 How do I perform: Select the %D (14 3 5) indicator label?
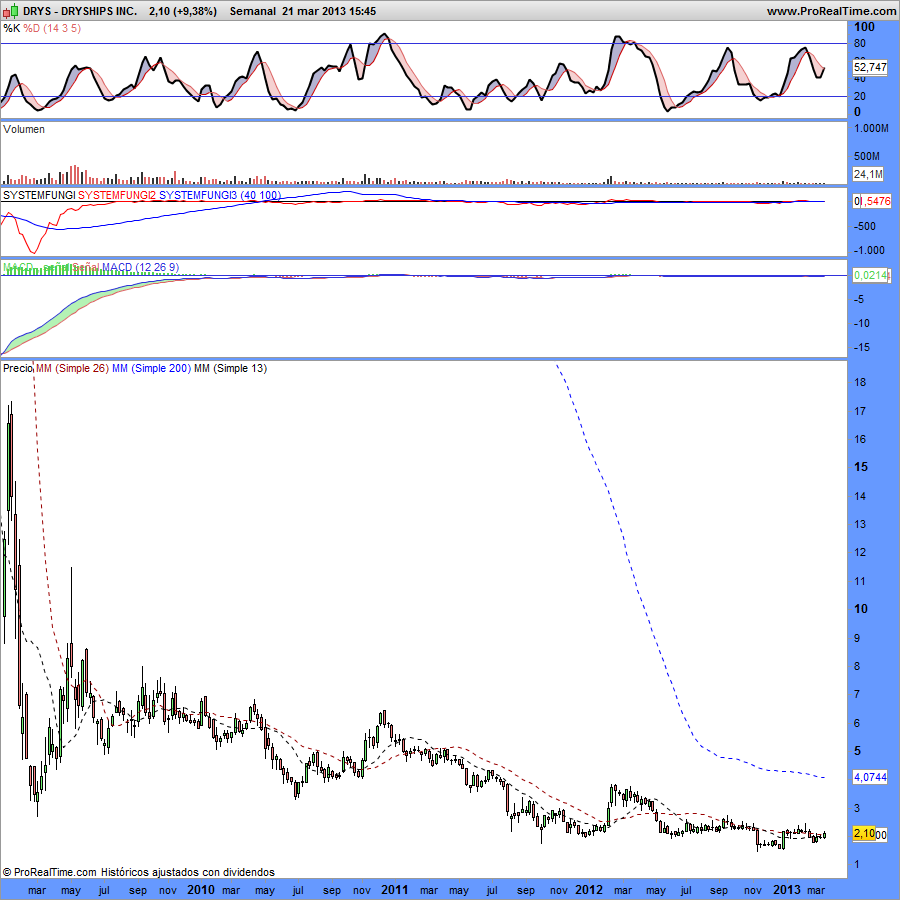coord(52,28)
